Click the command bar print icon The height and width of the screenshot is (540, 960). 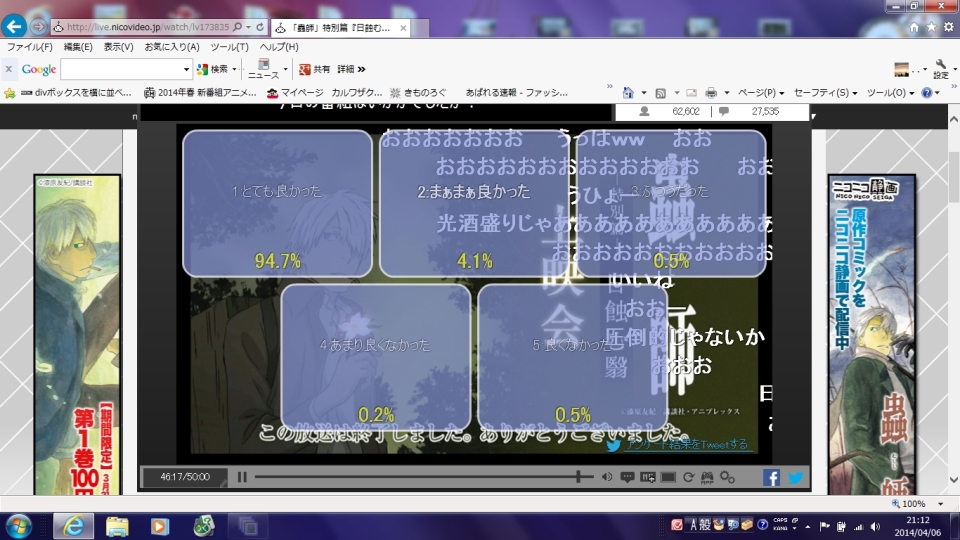[711, 93]
